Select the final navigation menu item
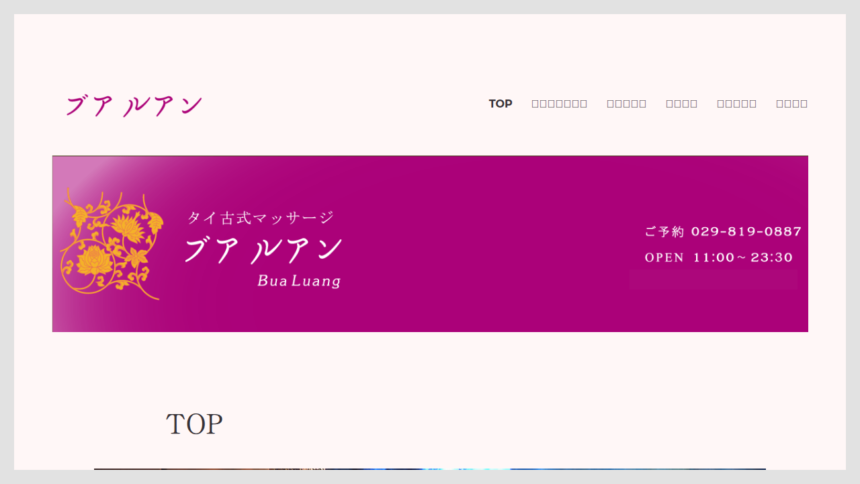860x484 pixels. (x=791, y=104)
